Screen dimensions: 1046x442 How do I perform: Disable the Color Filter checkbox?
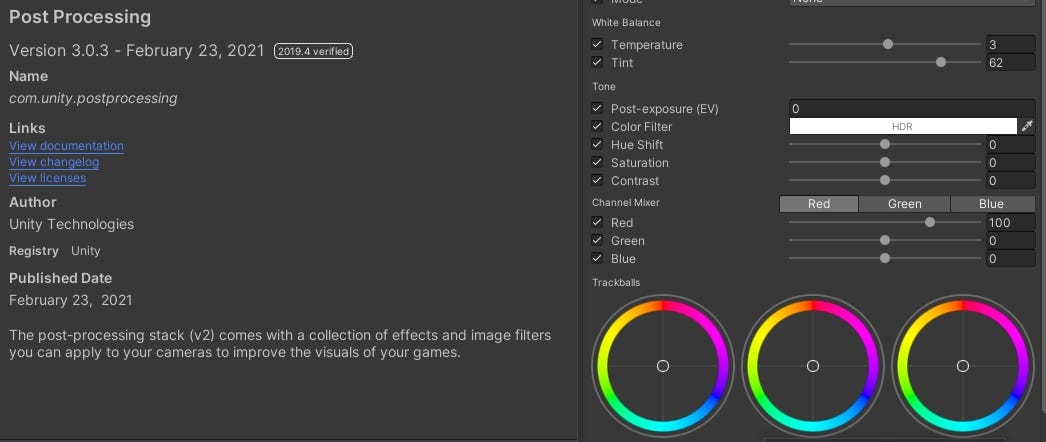(x=597, y=126)
